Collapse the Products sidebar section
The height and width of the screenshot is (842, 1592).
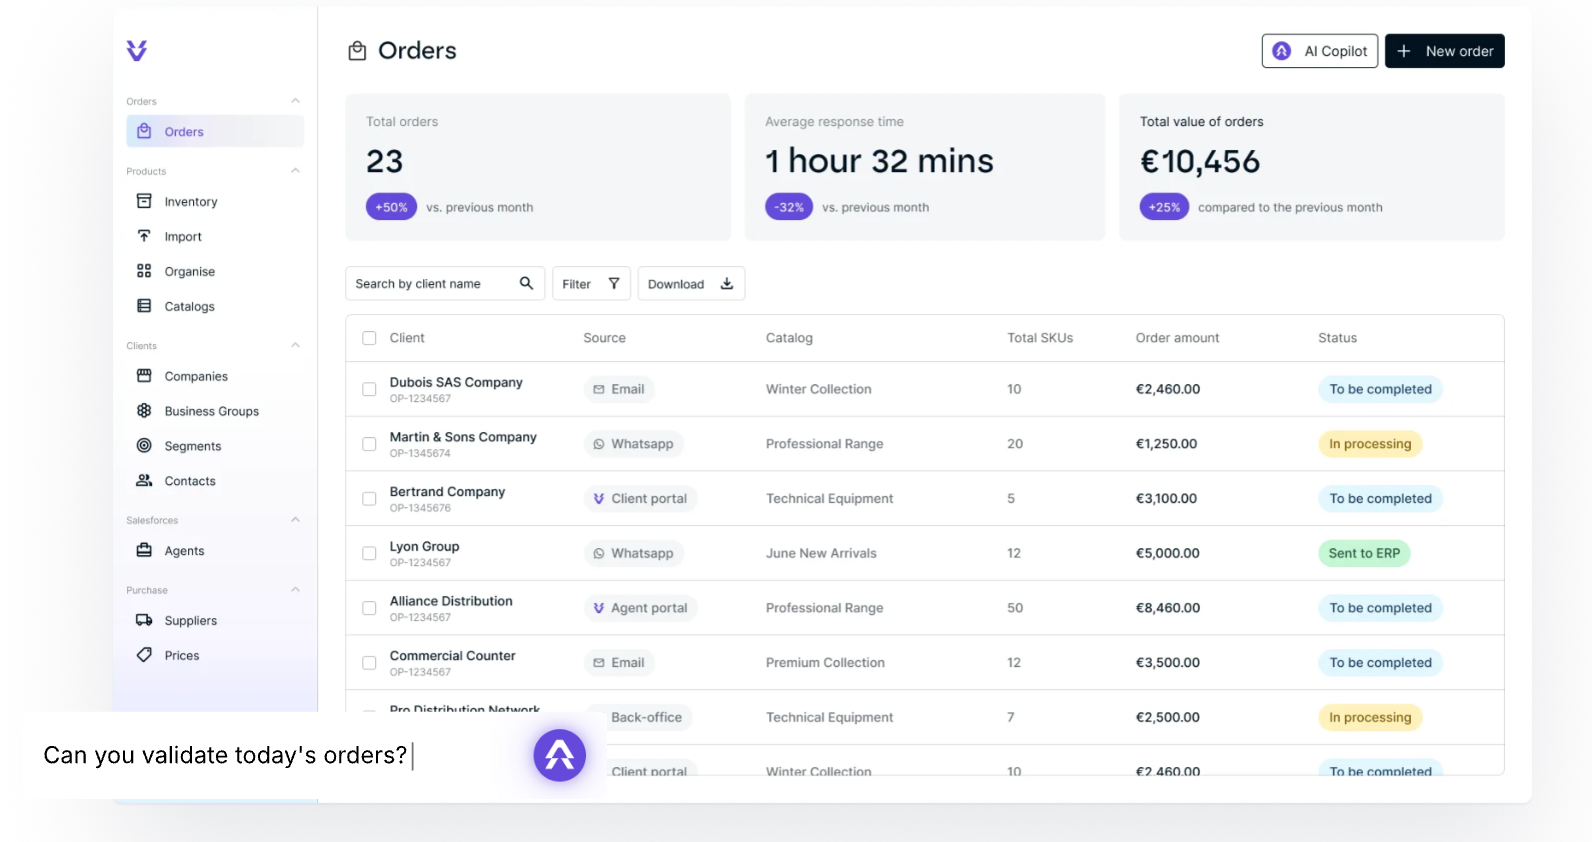coord(295,171)
